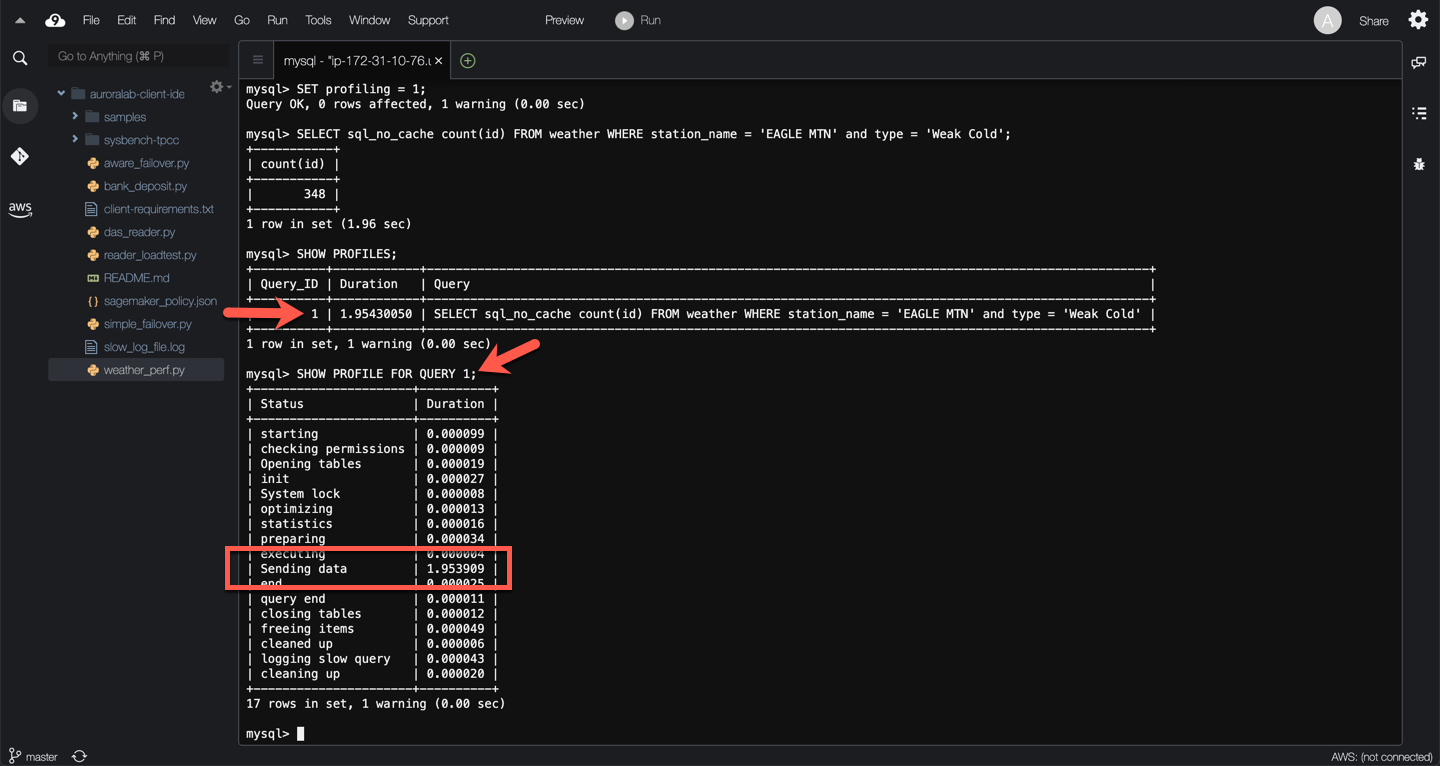The width and height of the screenshot is (1440, 766).
Task: Switch to the mysql terminal tab
Action: pyautogui.click(x=355, y=61)
